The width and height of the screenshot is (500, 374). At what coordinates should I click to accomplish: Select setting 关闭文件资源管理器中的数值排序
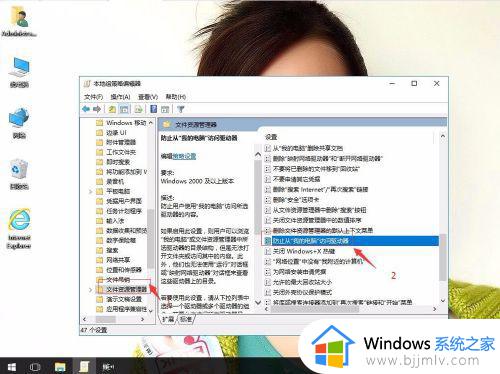point(317,220)
